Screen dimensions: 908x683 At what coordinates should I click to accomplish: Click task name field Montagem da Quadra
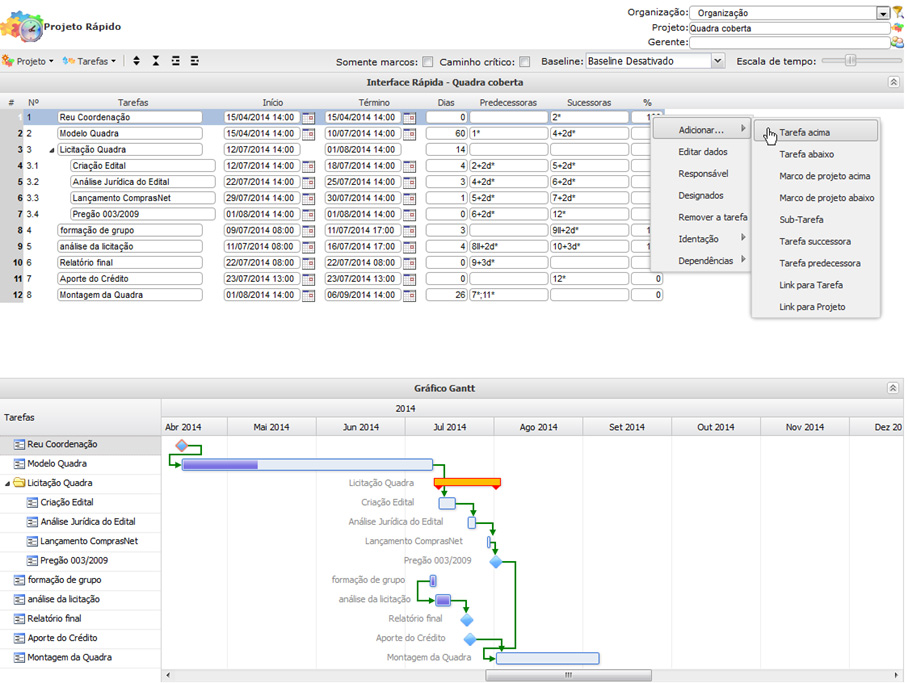(130, 295)
